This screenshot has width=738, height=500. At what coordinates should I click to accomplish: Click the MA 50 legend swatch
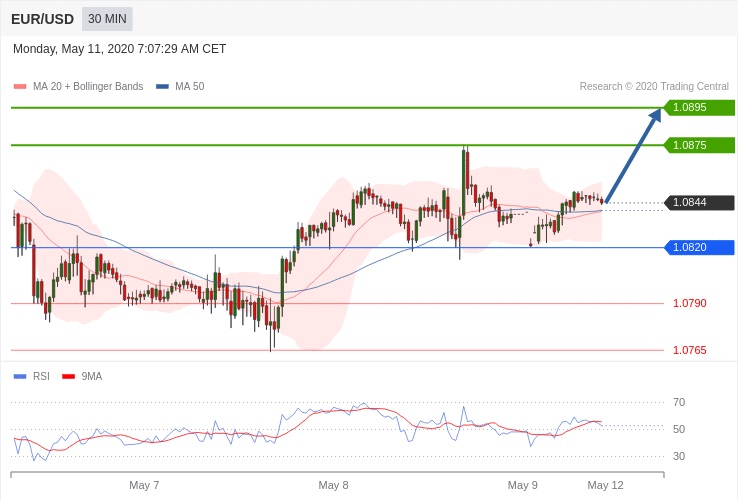(162, 87)
